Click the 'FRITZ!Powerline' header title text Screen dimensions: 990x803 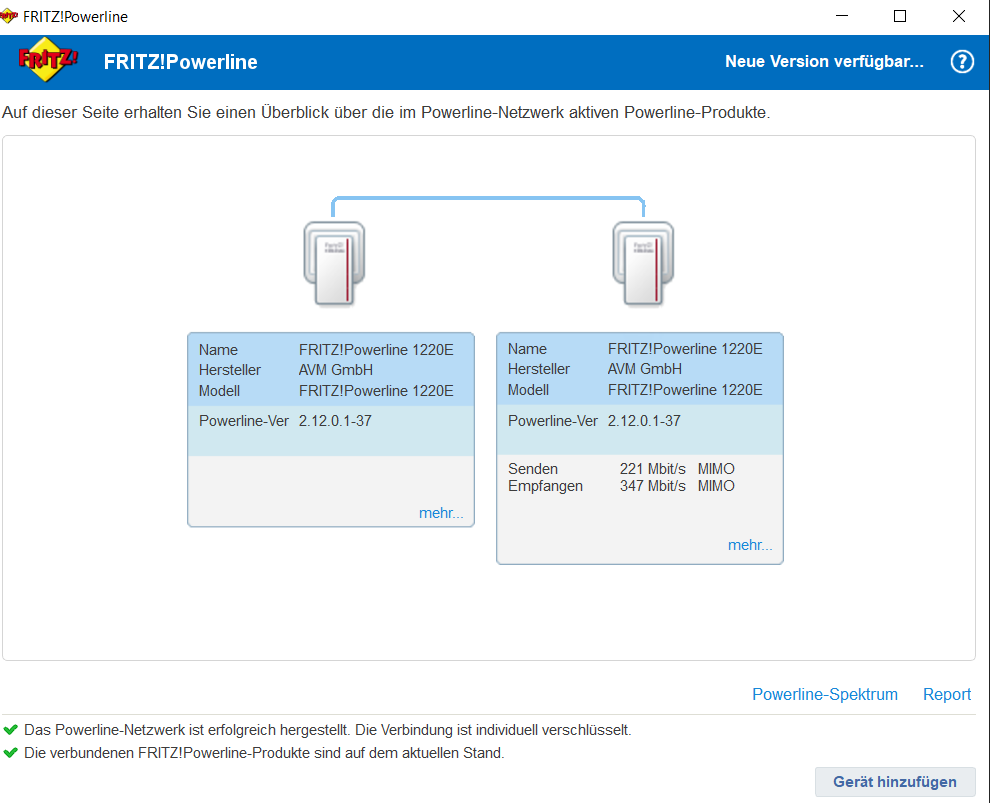tap(181, 62)
